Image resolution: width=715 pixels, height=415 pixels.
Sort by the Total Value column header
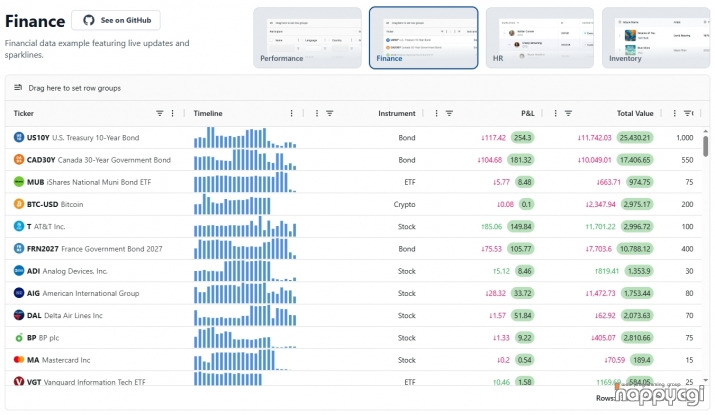coord(635,113)
